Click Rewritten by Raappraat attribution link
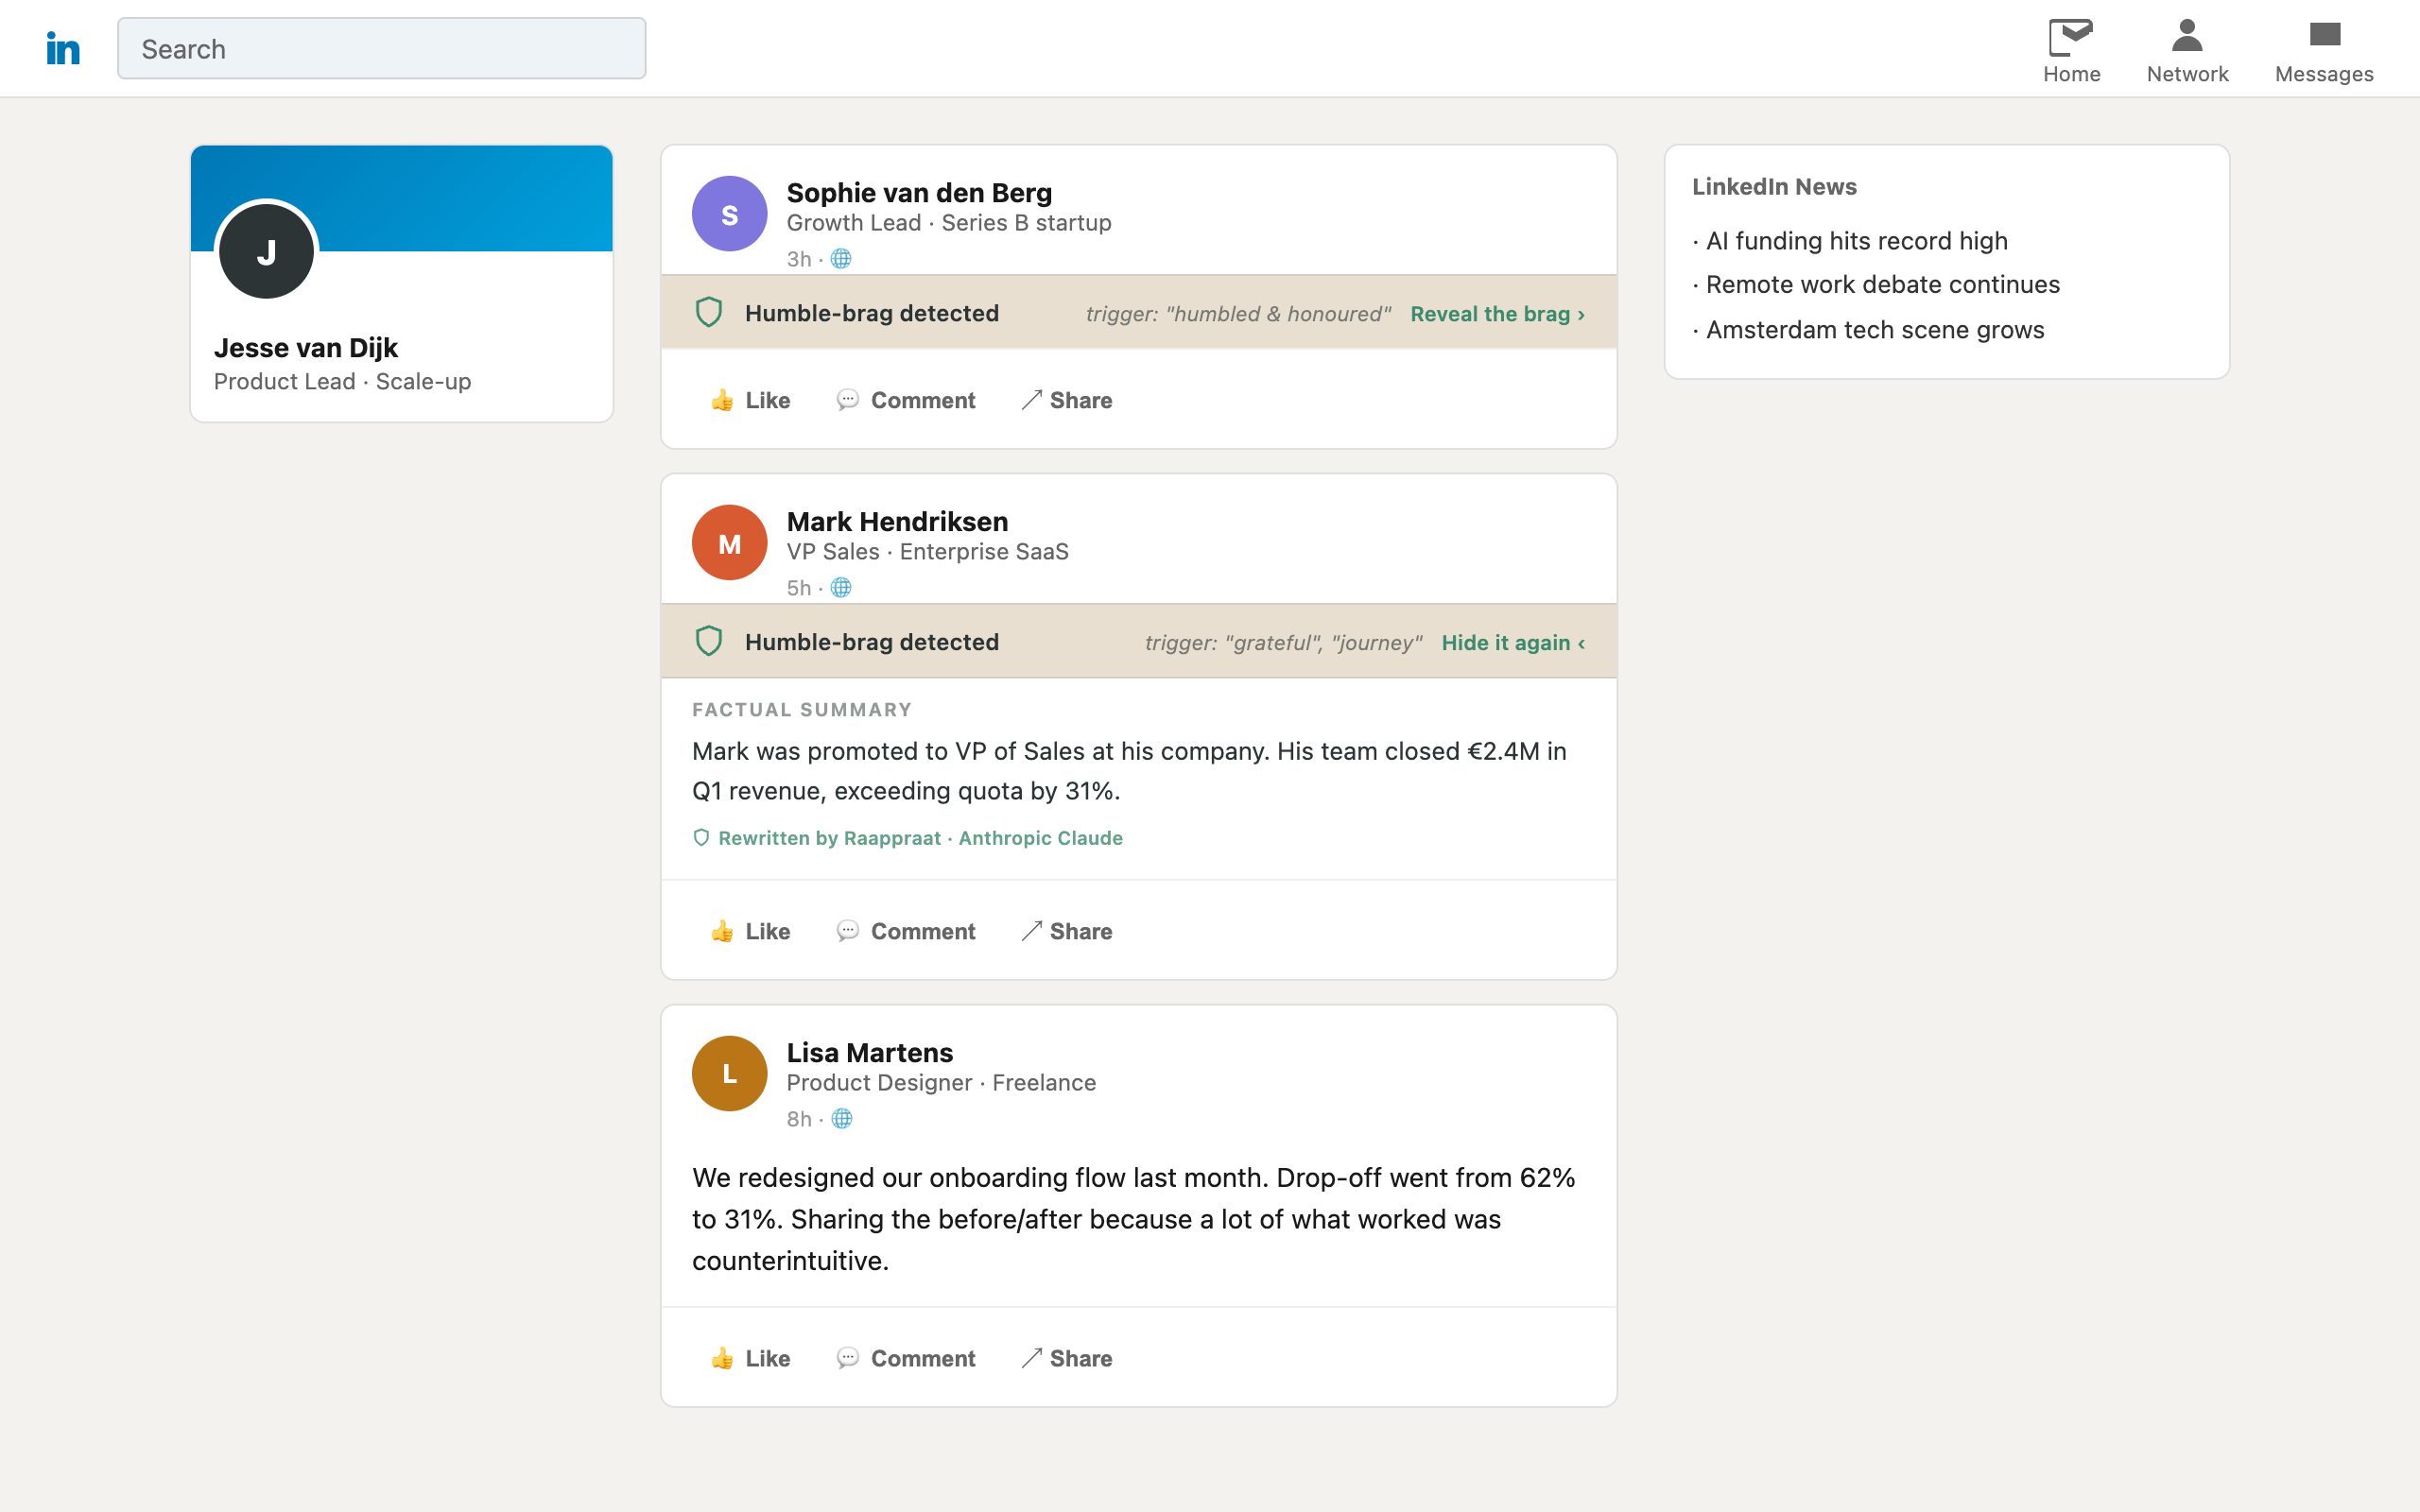This screenshot has height=1512, width=2420. point(920,838)
